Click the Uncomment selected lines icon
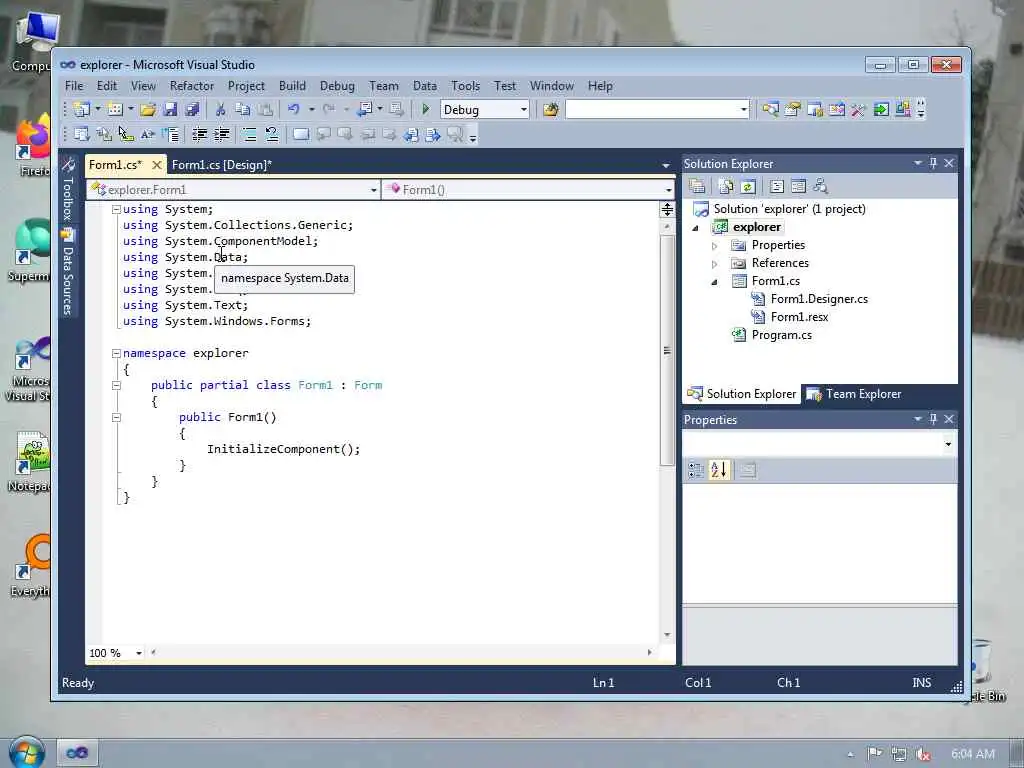The height and width of the screenshot is (768, 1024). (272, 135)
